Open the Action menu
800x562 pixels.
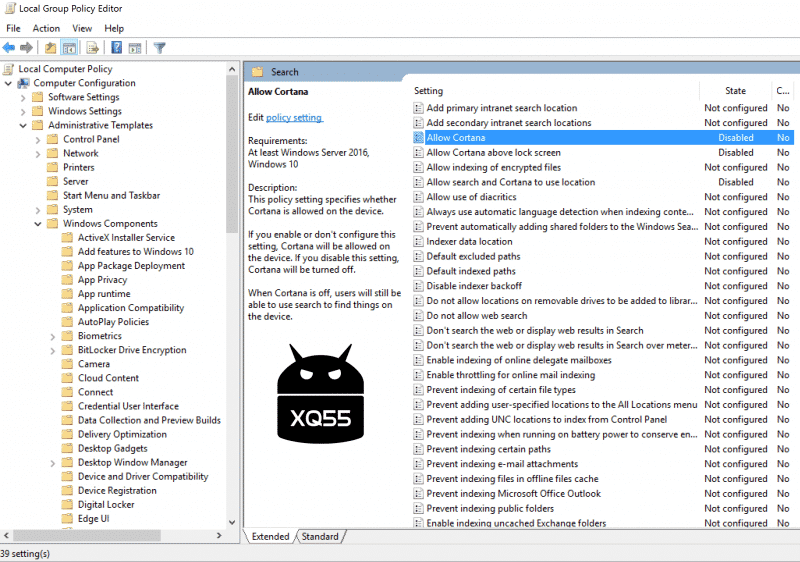(x=46, y=28)
